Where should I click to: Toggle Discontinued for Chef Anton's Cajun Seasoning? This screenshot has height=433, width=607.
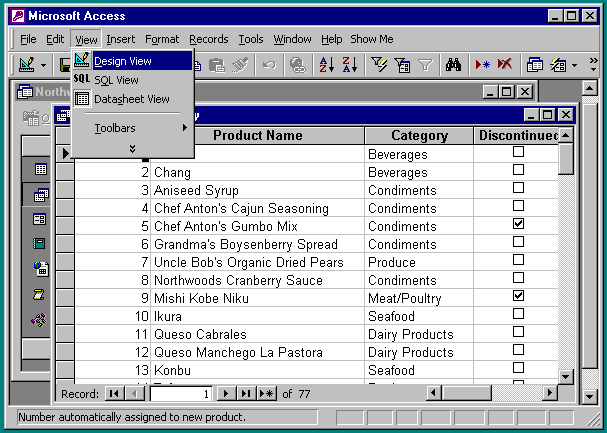pos(518,205)
